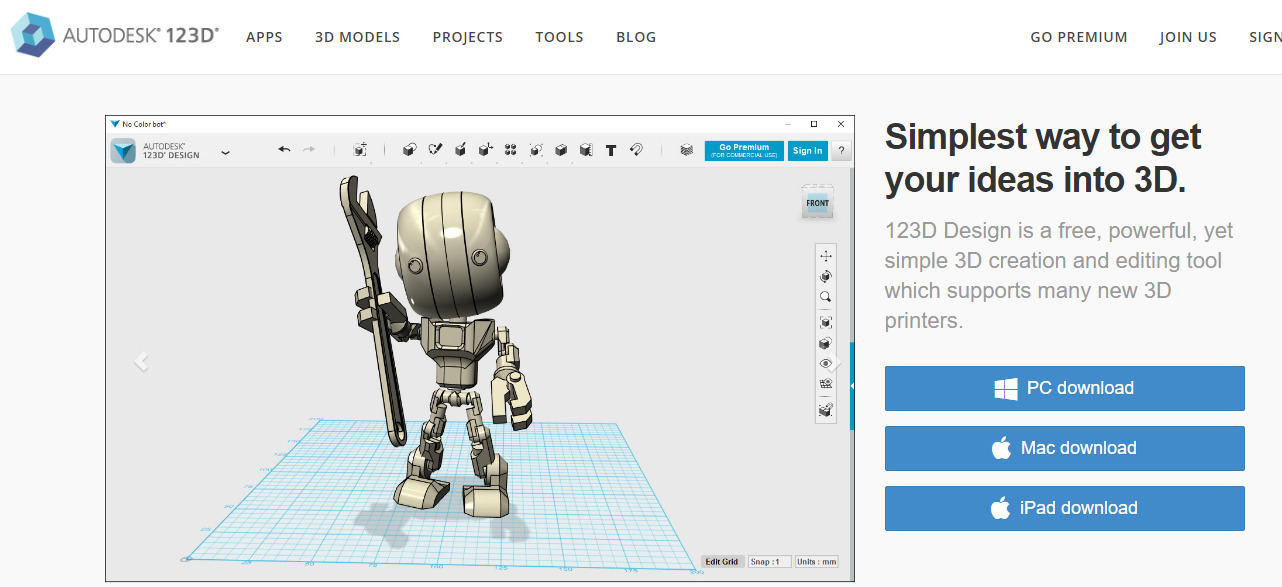Open the 3D MODELS menu item
The height and width of the screenshot is (587, 1282).
click(x=357, y=37)
